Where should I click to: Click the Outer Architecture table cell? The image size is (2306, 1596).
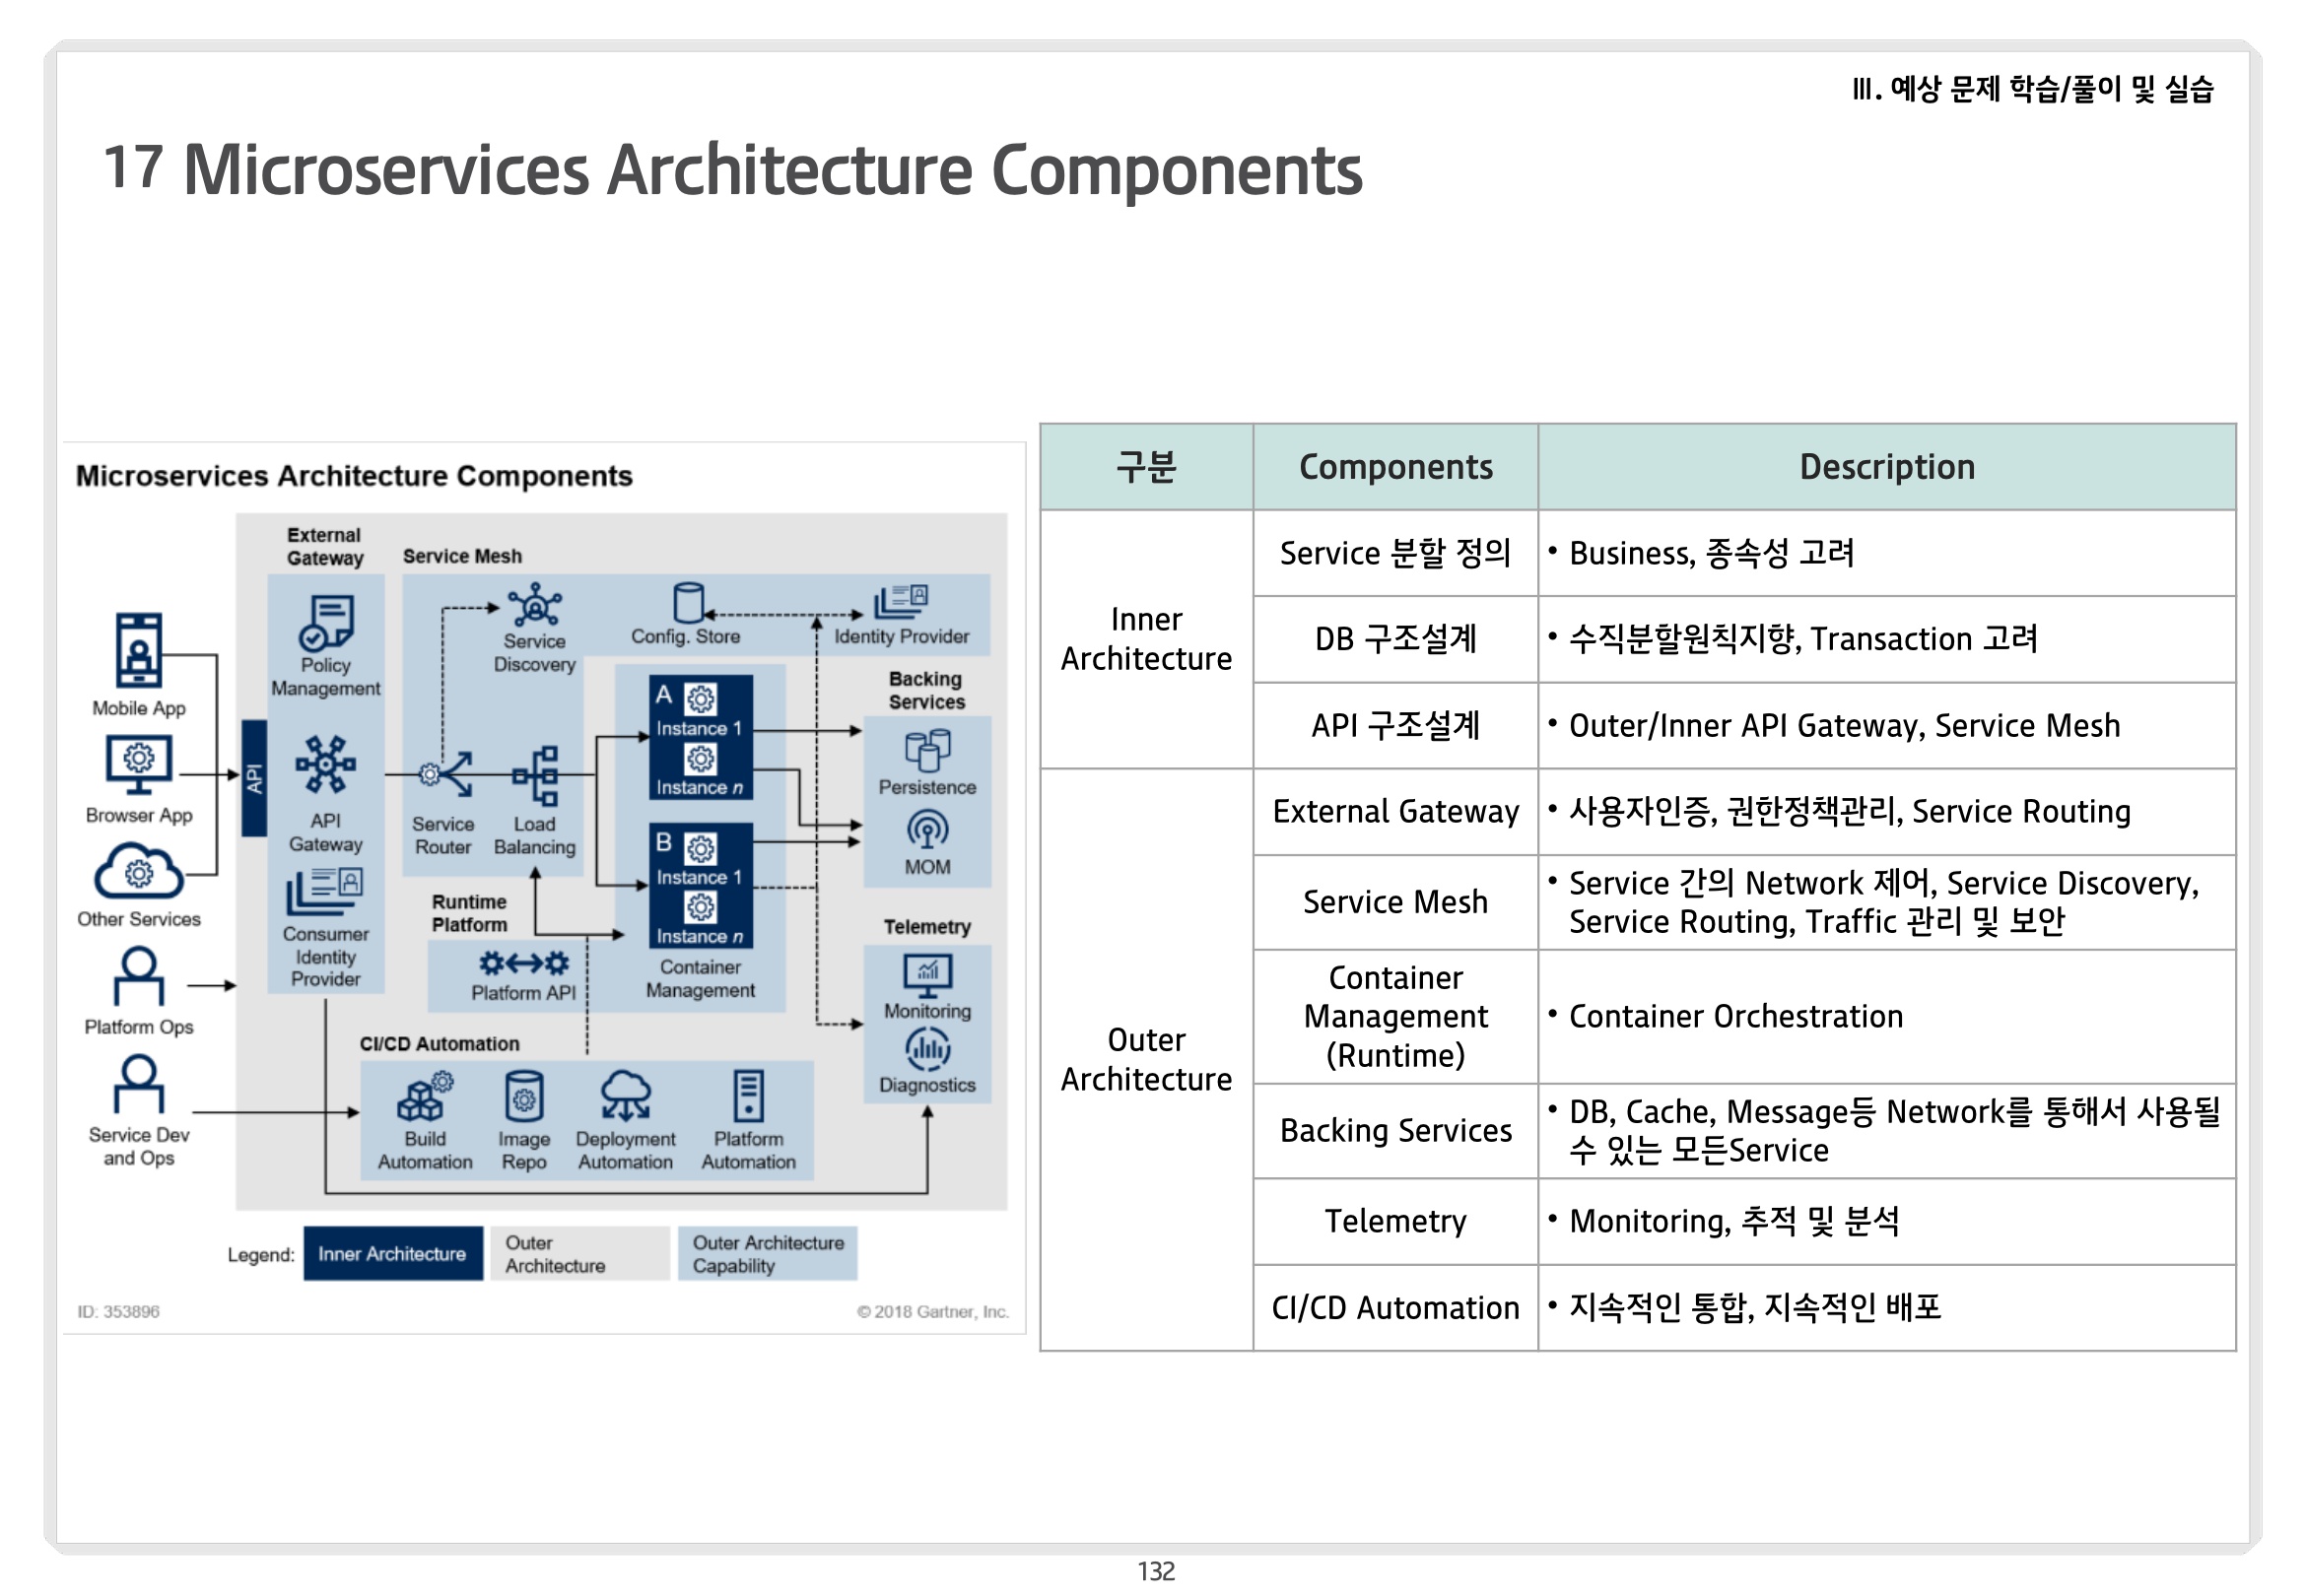coord(1146,1060)
